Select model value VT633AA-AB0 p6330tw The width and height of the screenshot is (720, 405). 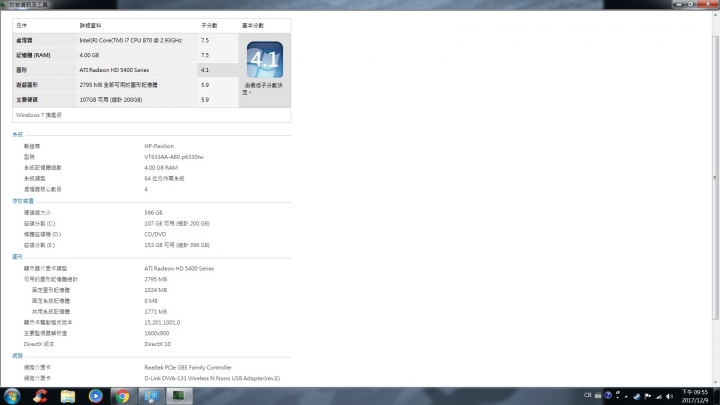coord(174,157)
